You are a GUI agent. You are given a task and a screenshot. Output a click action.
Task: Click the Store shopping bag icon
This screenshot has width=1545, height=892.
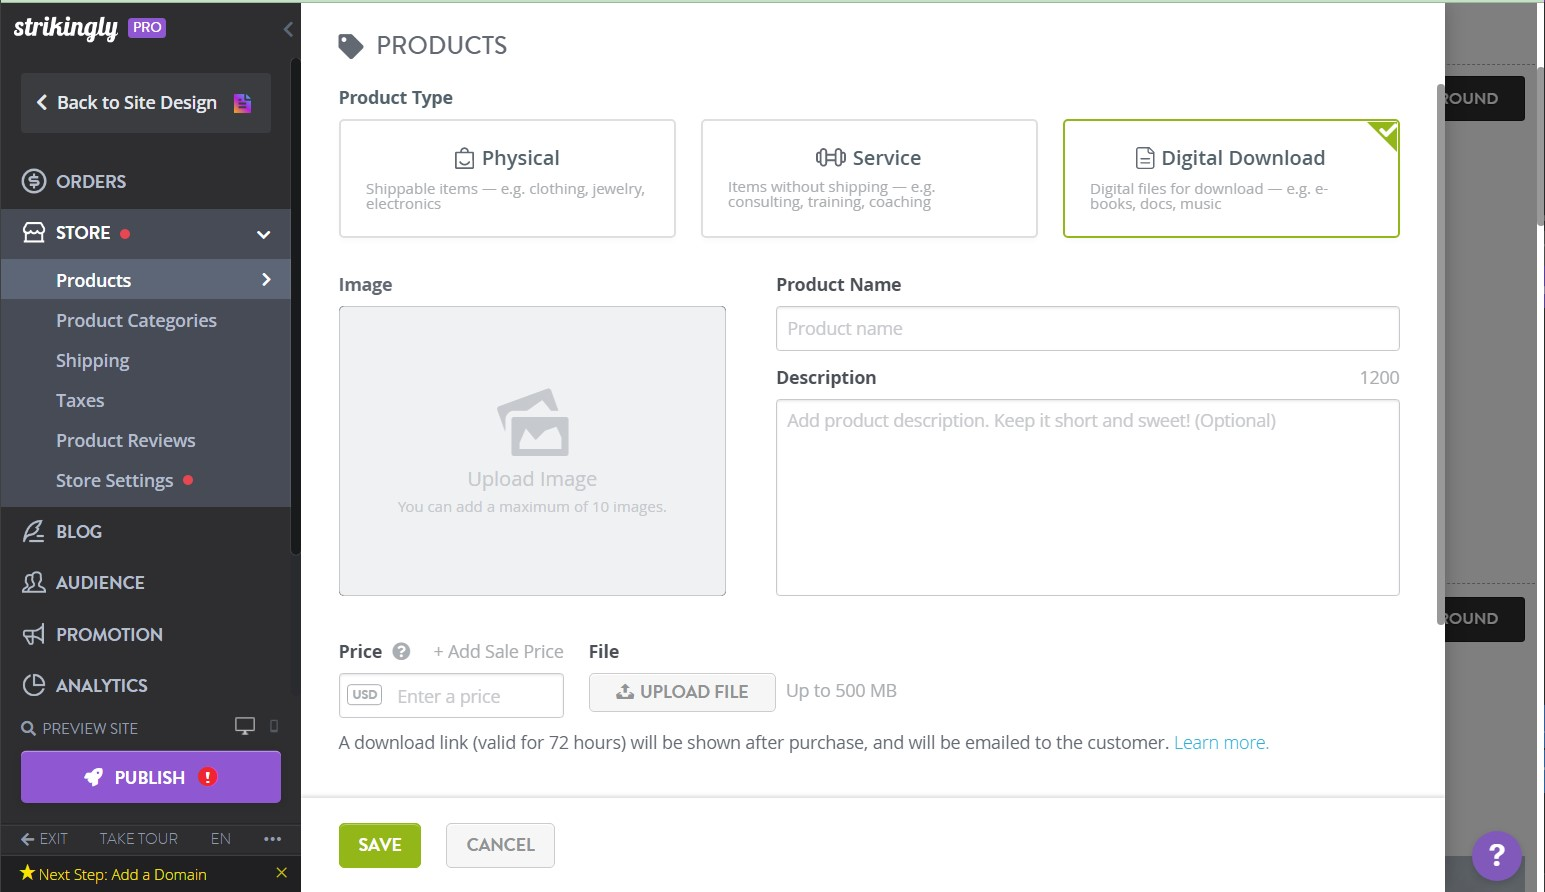(x=34, y=232)
